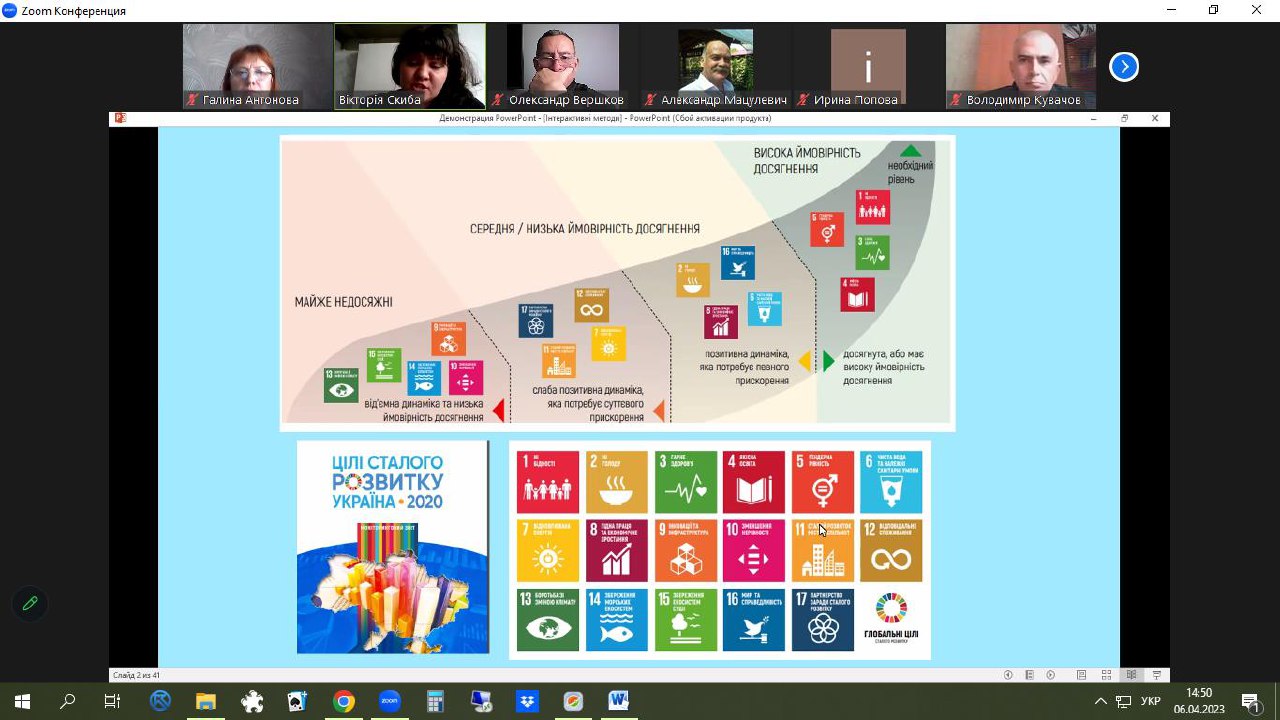
Task: Launch Google Chrome from the taskbar
Action: [344, 701]
